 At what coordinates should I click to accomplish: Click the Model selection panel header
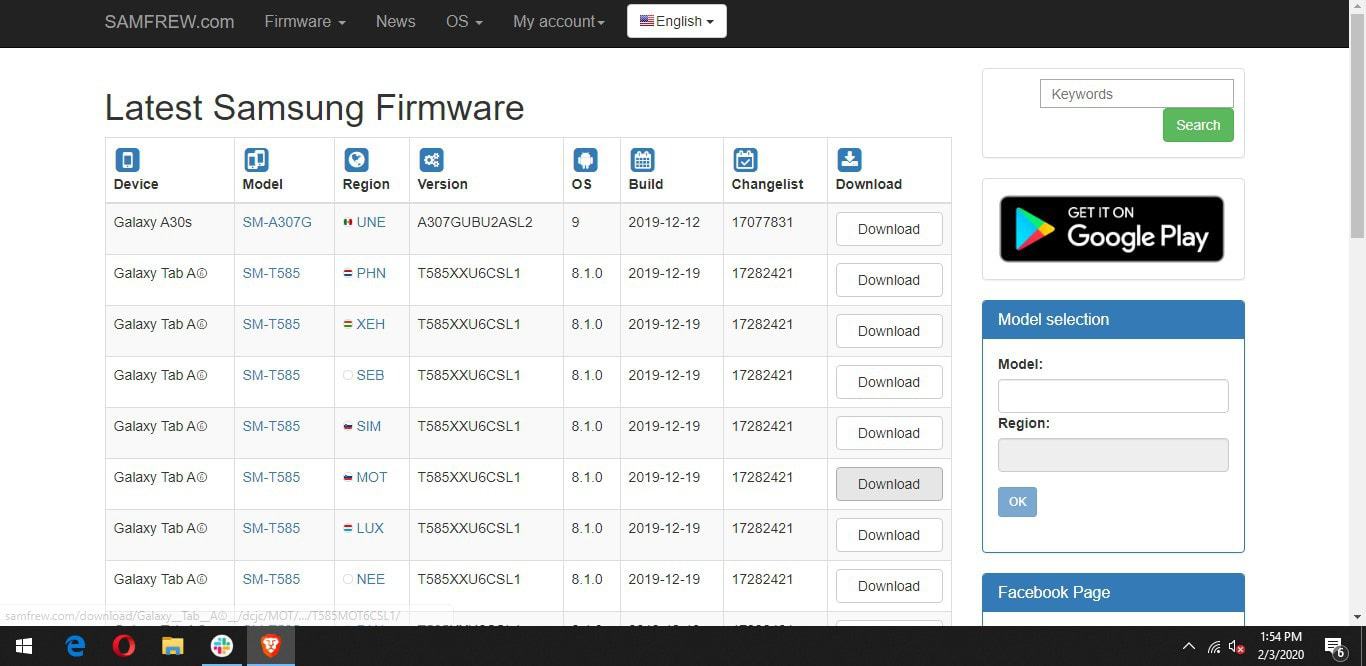(x=1113, y=319)
